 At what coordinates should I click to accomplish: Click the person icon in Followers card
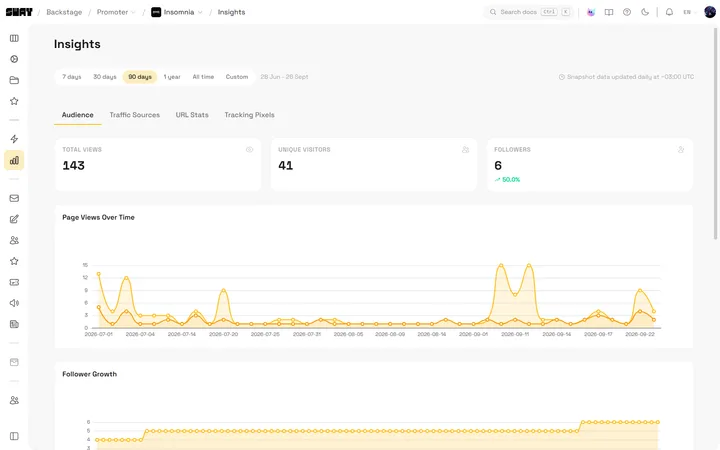tap(681, 150)
